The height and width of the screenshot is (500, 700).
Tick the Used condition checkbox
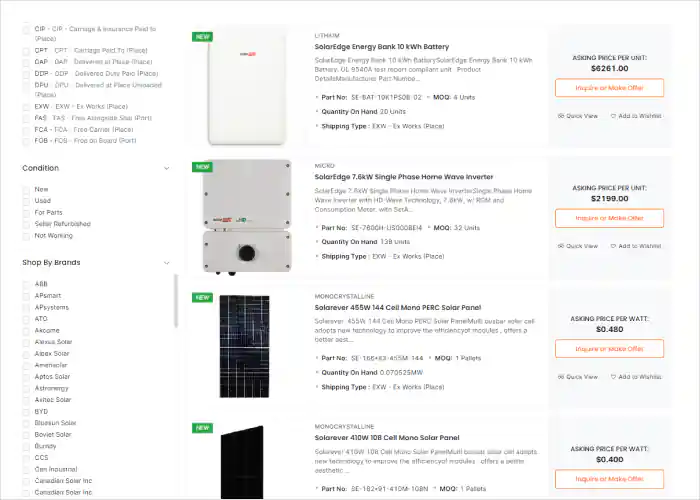(x=26, y=201)
